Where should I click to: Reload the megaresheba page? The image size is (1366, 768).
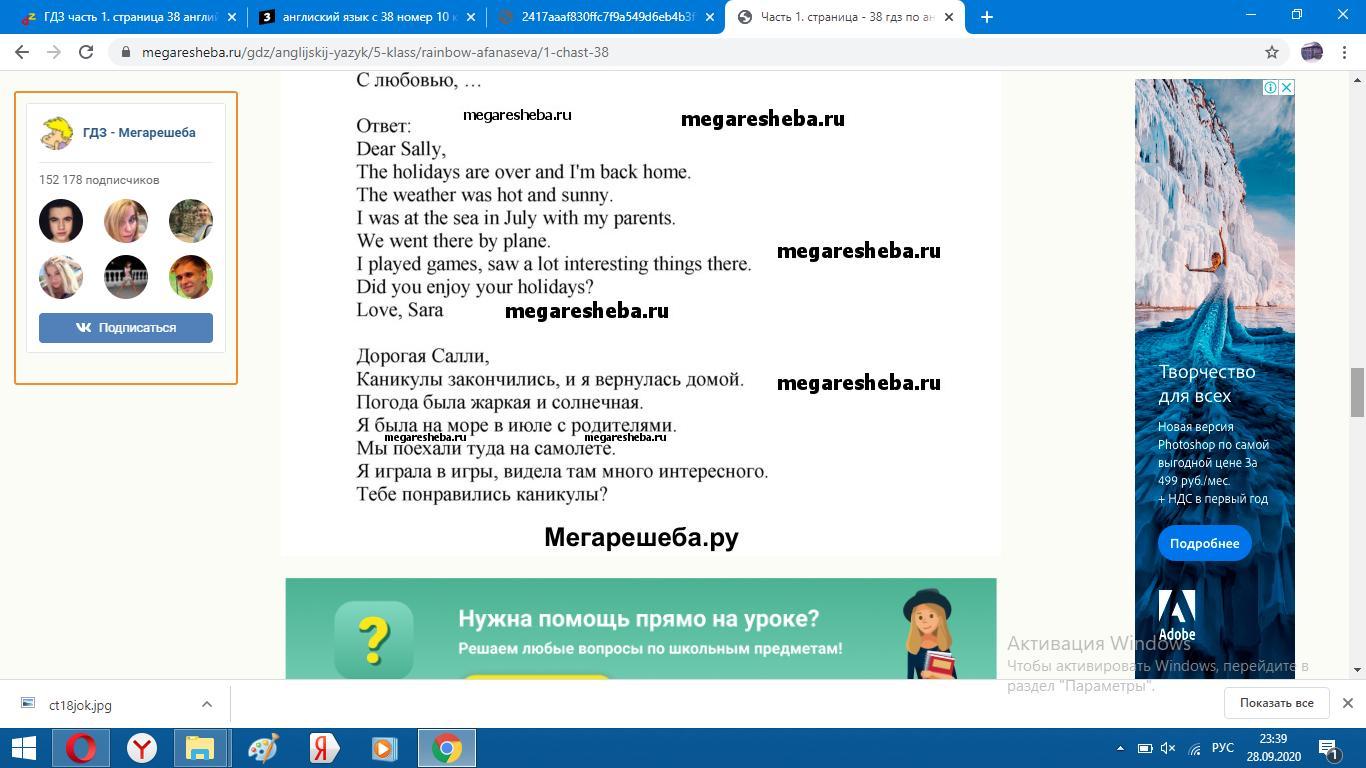[87, 52]
